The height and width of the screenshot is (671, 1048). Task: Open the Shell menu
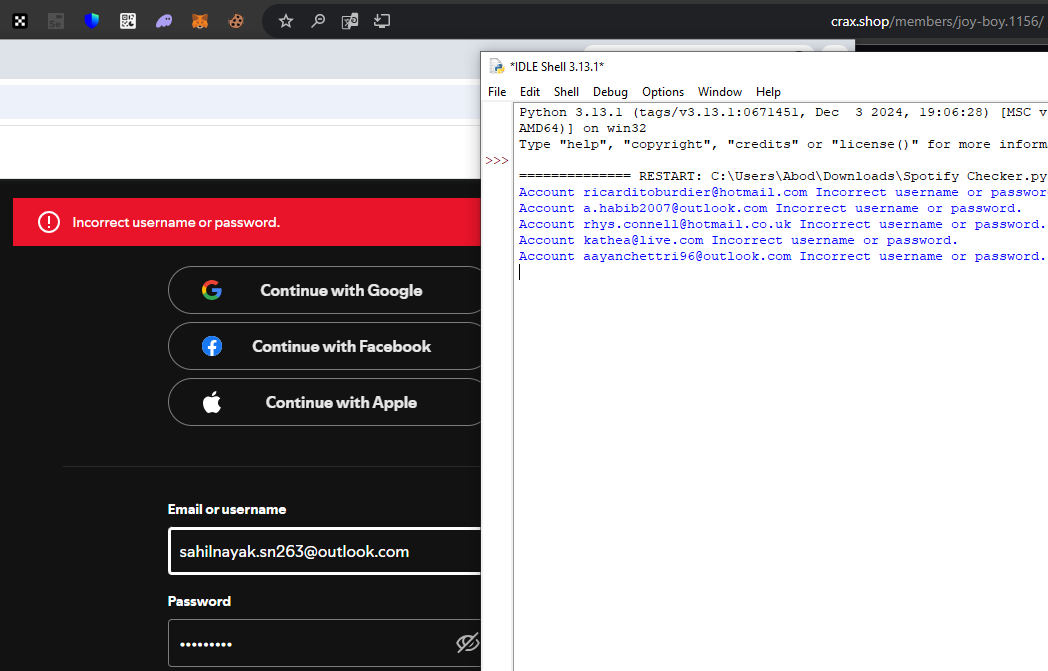tap(566, 92)
